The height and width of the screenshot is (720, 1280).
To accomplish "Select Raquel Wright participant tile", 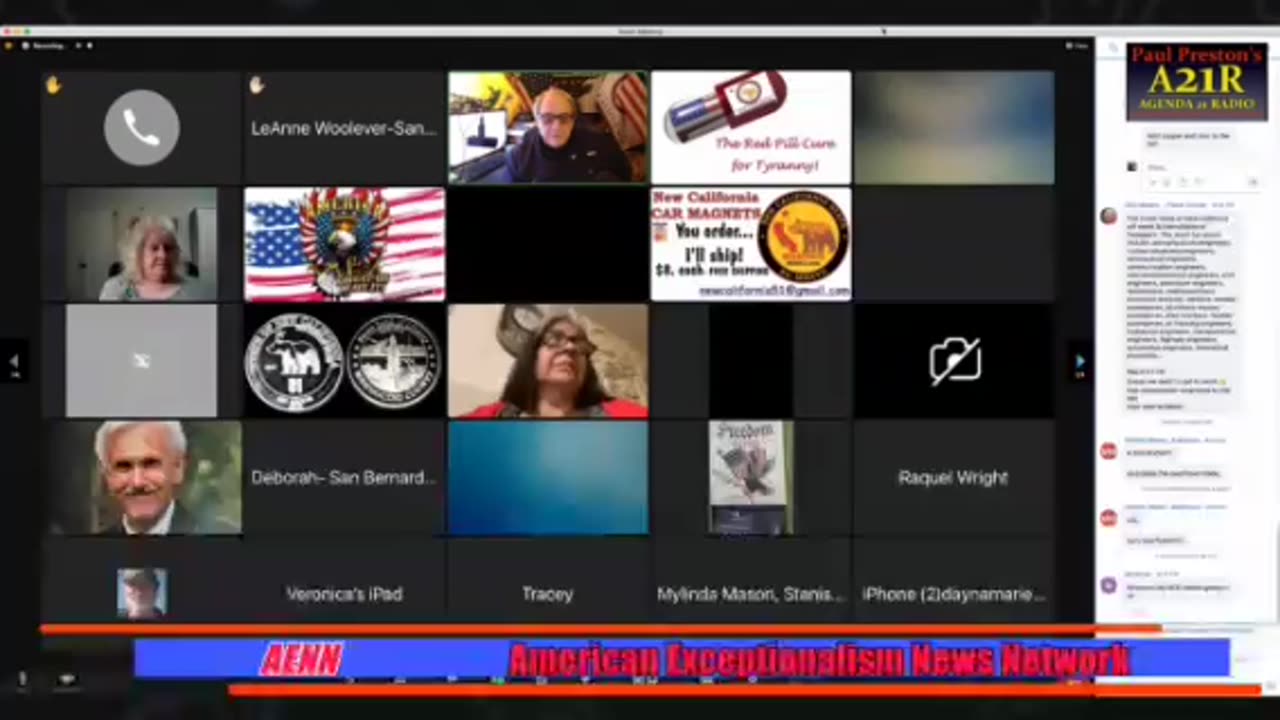I will tap(954, 477).
